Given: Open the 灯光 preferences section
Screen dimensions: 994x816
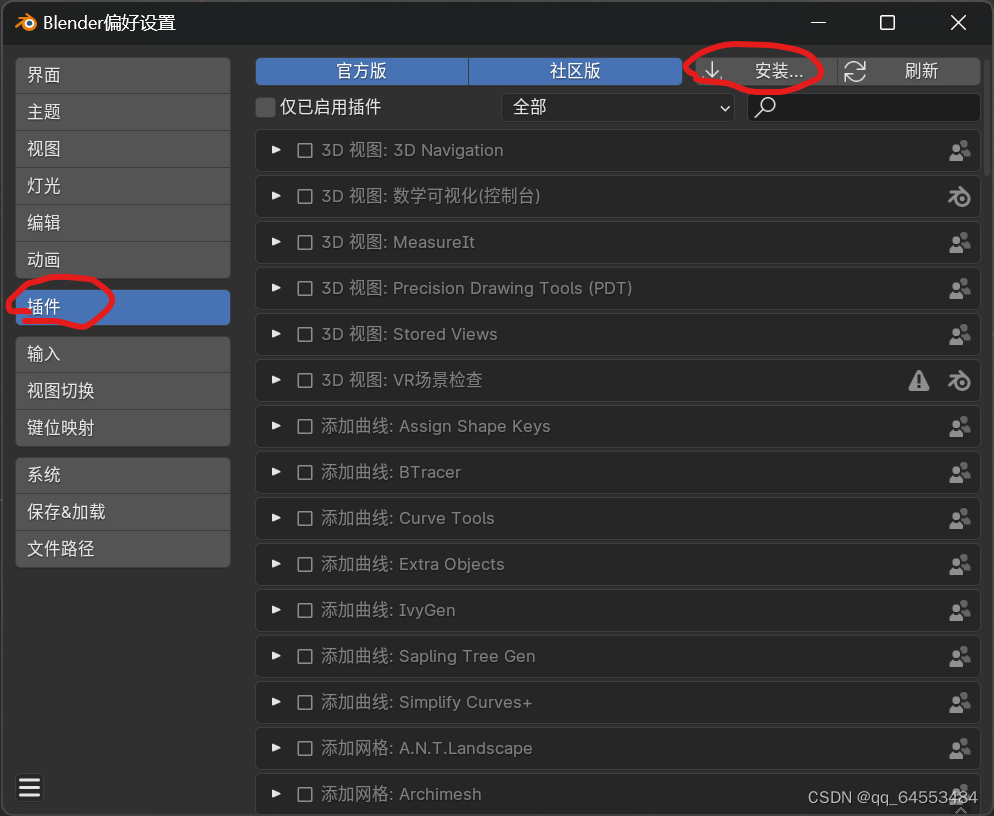Looking at the screenshot, I should point(123,186).
